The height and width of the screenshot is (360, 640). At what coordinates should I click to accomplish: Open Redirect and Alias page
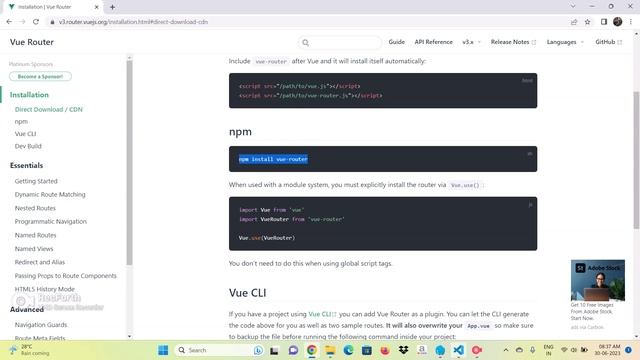click(x=40, y=262)
